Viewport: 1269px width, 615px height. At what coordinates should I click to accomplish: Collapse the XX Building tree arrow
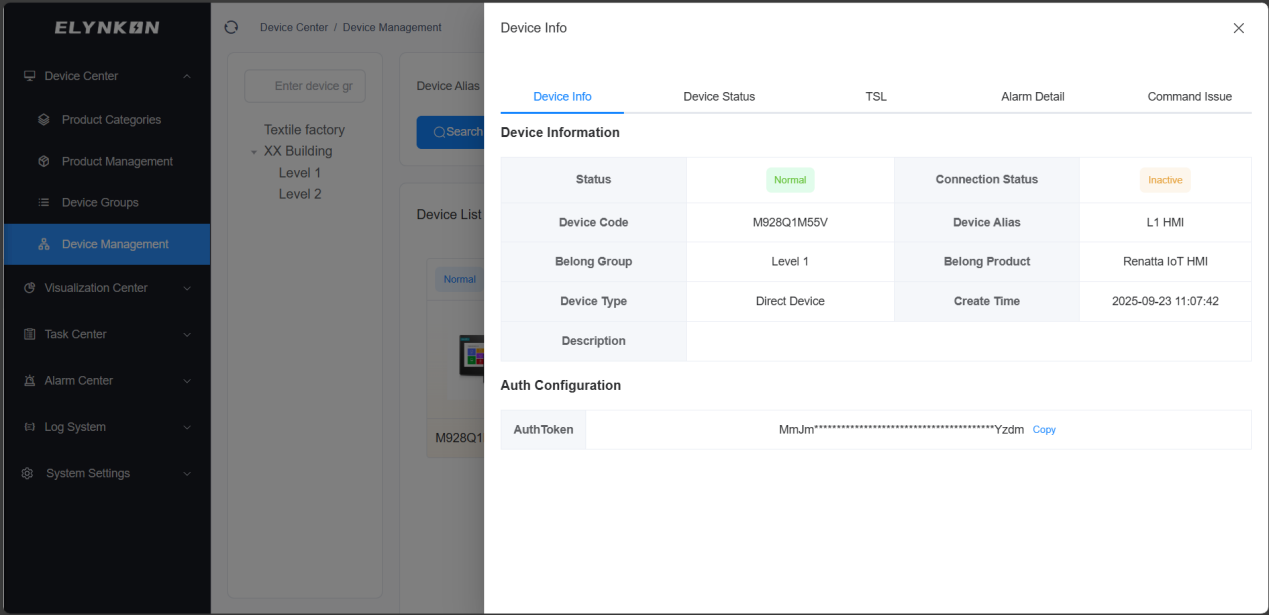[254, 152]
